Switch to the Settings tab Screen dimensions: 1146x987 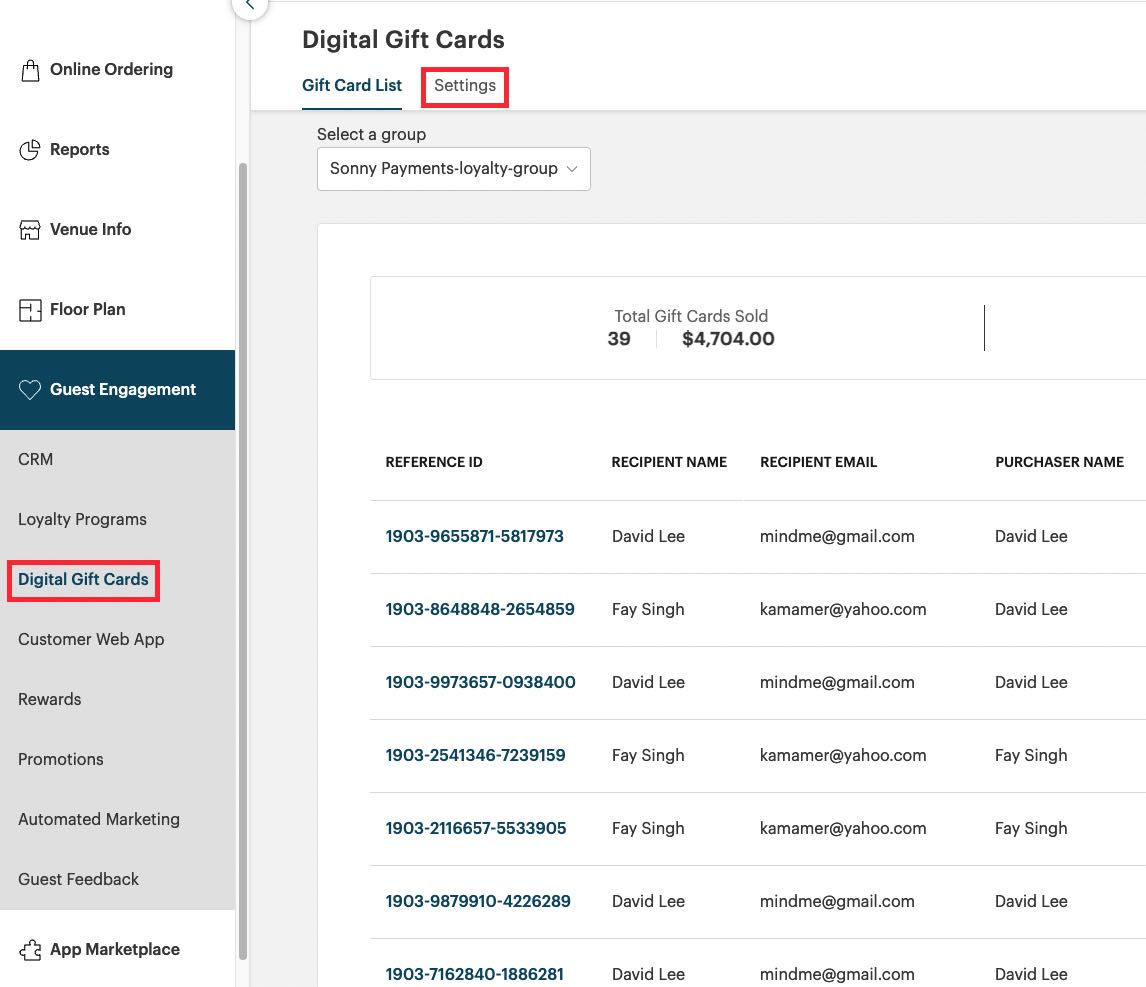(464, 86)
